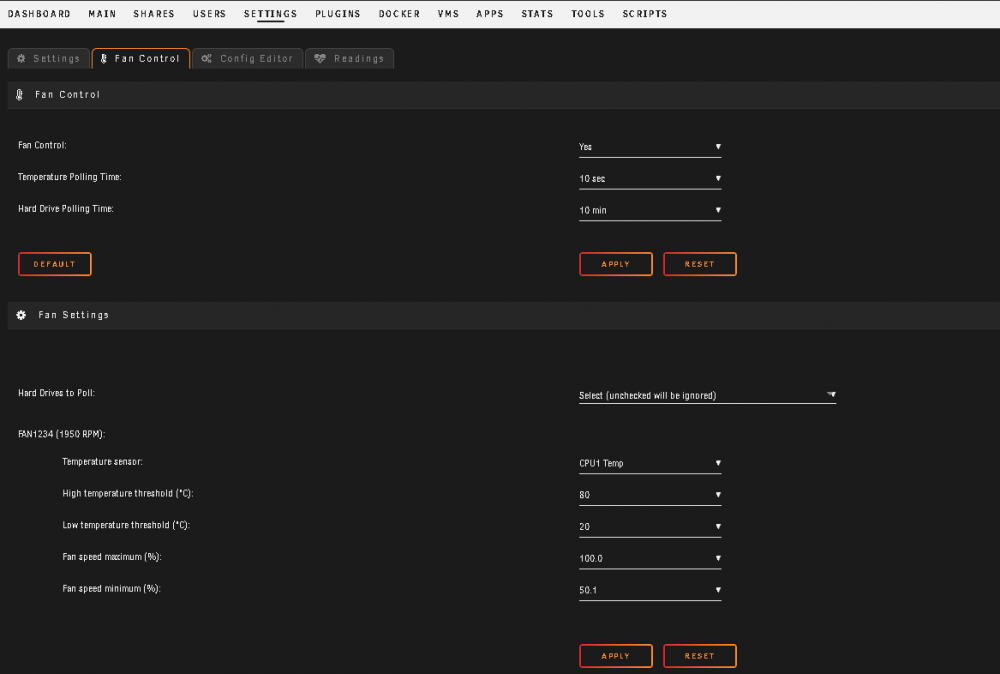Go to Scripts

pos(645,13)
